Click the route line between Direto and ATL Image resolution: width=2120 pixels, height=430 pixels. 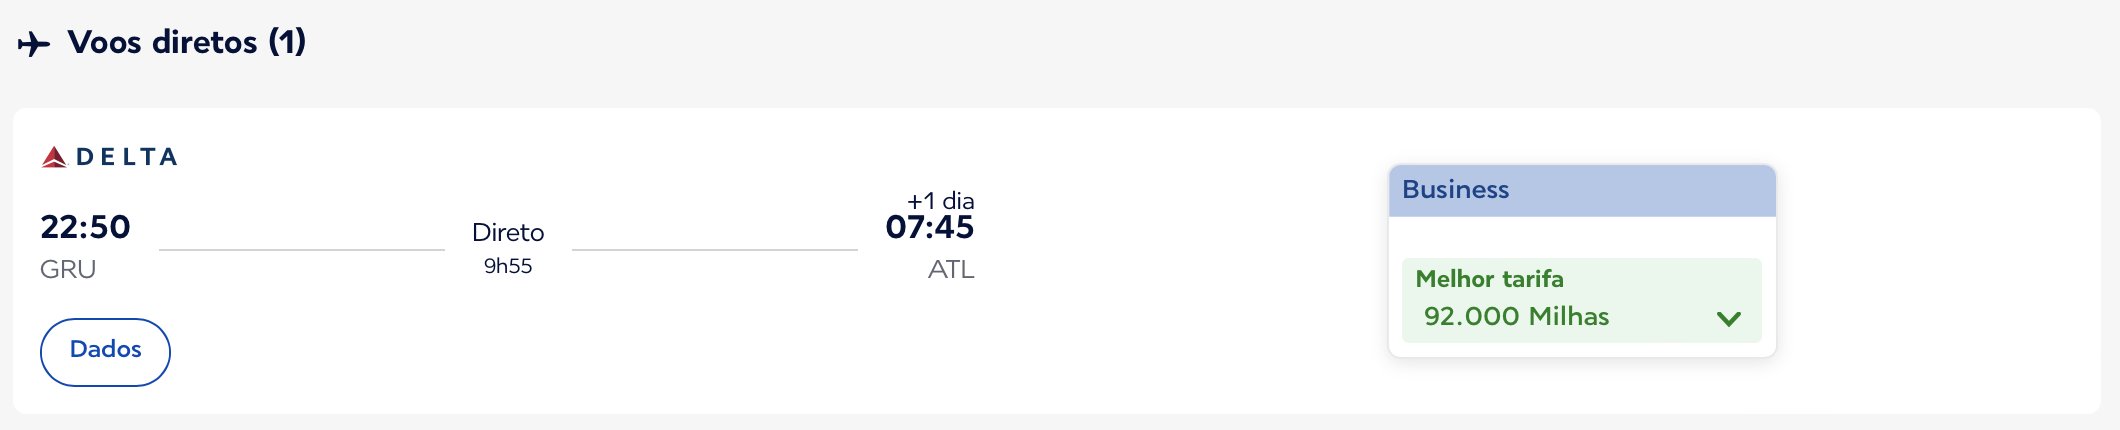coord(715,249)
